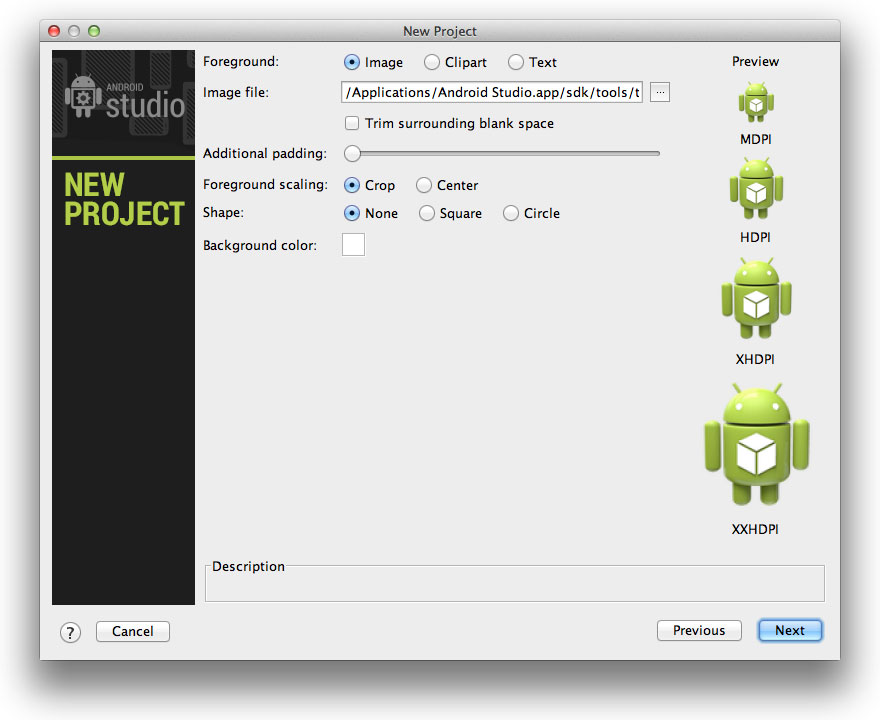The height and width of the screenshot is (720, 880).
Task: Cancel the New Project wizard
Action: pyautogui.click(x=132, y=631)
